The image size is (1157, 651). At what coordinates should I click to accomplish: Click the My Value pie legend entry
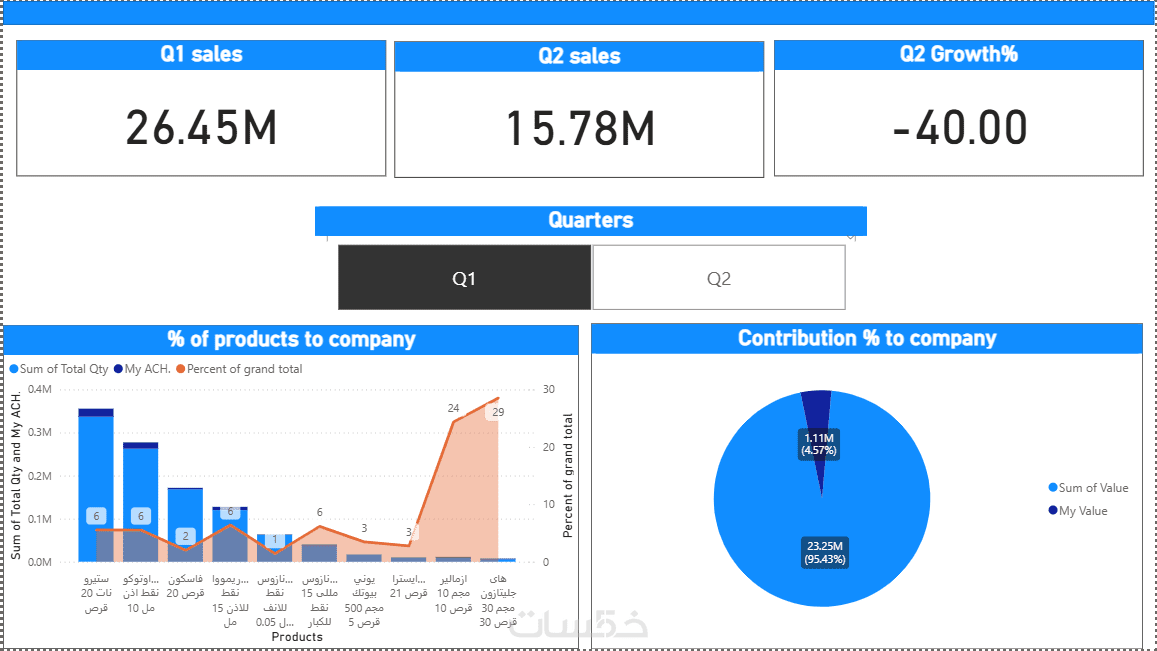[x=1078, y=511]
